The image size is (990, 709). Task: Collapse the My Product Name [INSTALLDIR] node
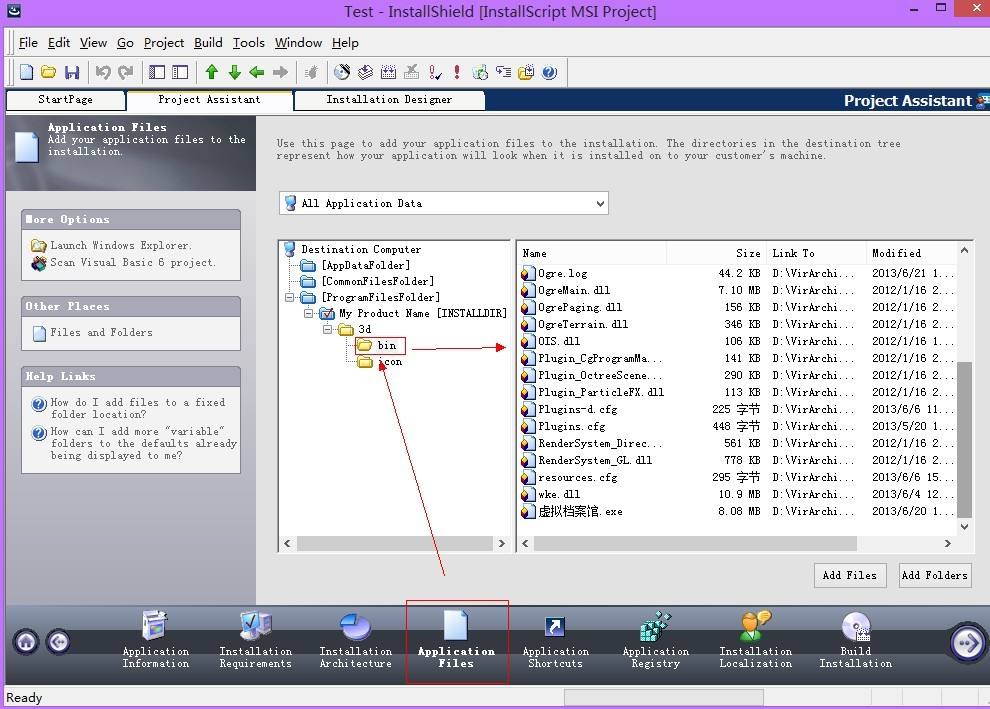click(308, 313)
